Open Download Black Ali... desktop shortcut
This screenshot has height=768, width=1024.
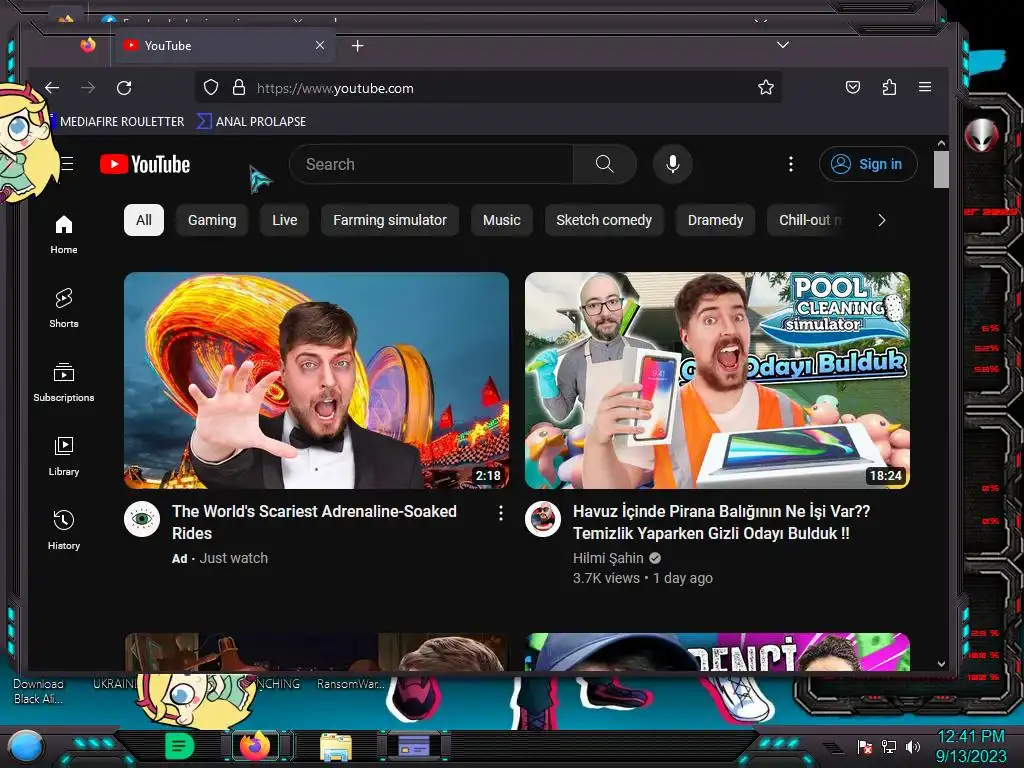(x=38, y=691)
